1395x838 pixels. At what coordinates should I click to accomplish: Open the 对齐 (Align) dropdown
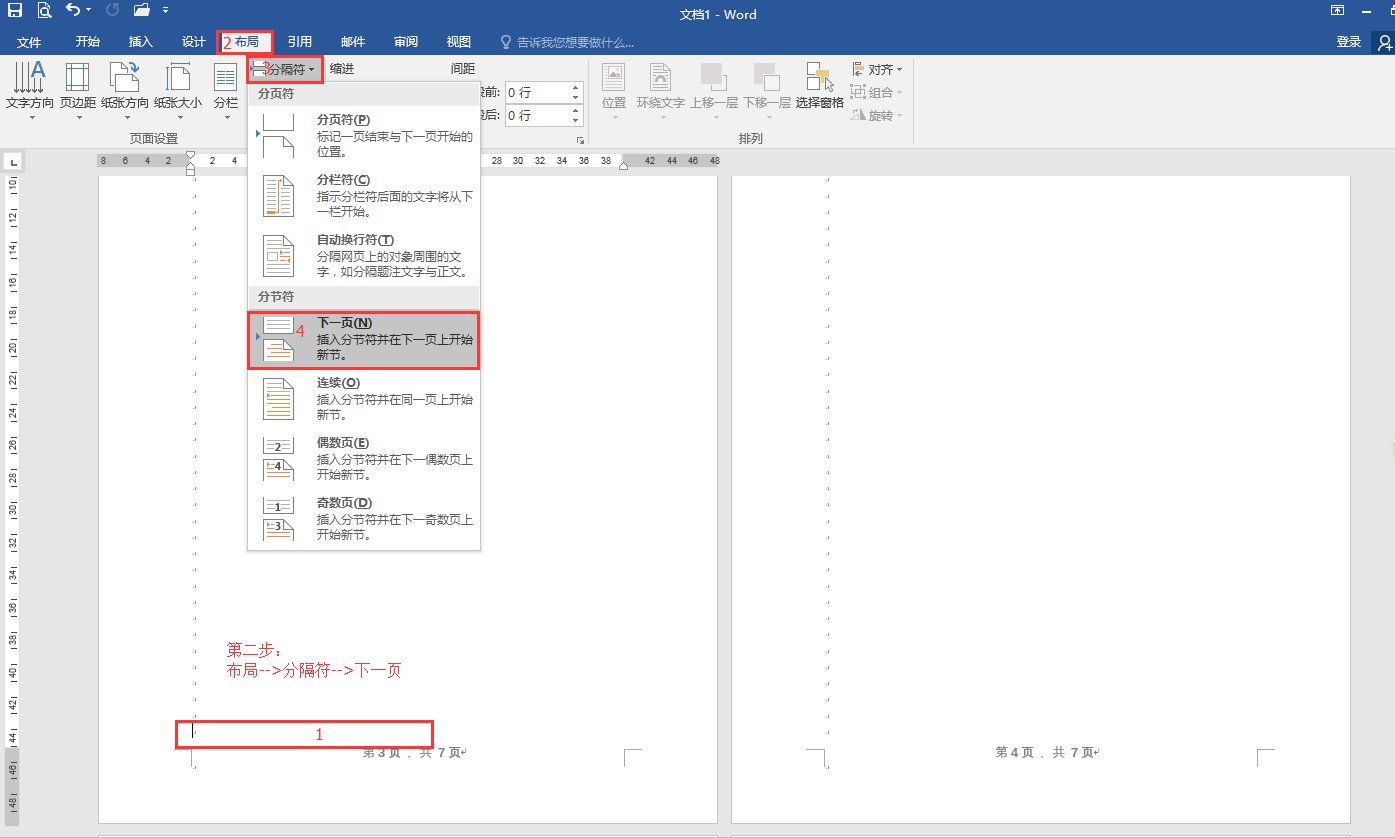[x=877, y=68]
